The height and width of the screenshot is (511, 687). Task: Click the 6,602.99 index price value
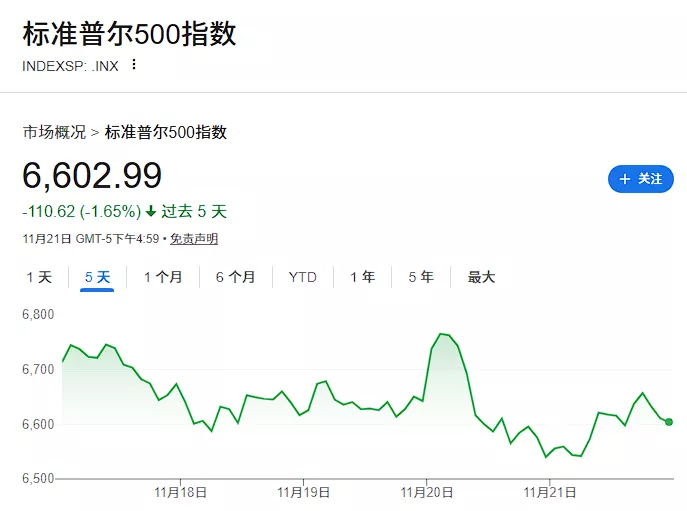click(92, 176)
